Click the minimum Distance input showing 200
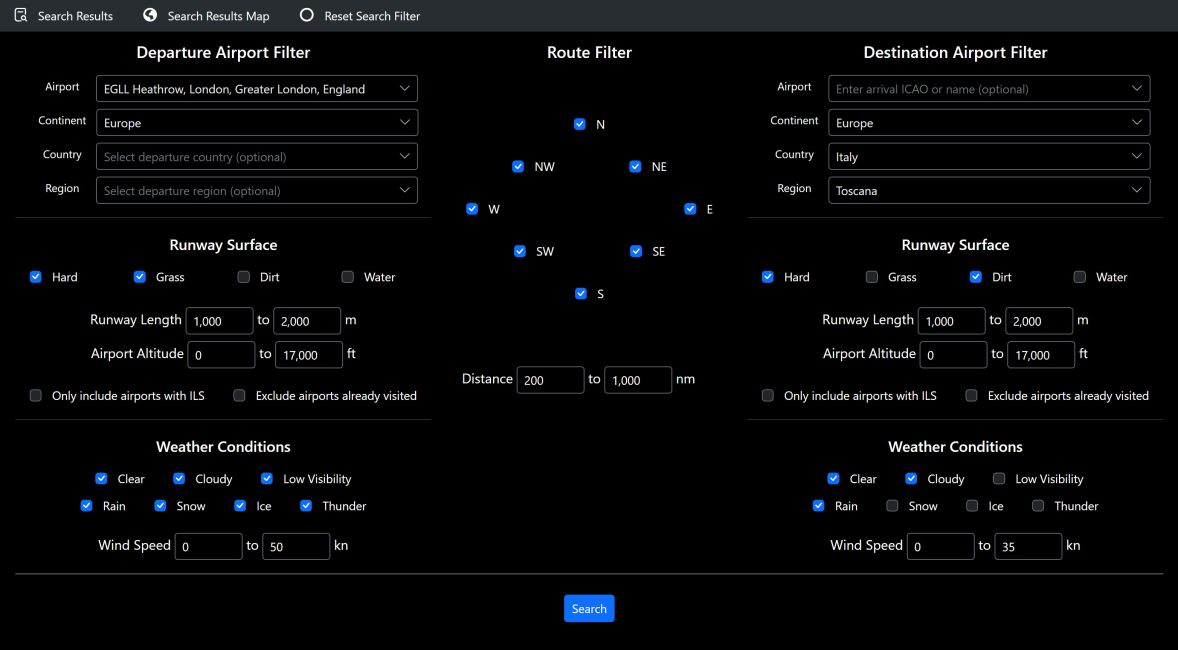The height and width of the screenshot is (650, 1178). tap(550, 380)
